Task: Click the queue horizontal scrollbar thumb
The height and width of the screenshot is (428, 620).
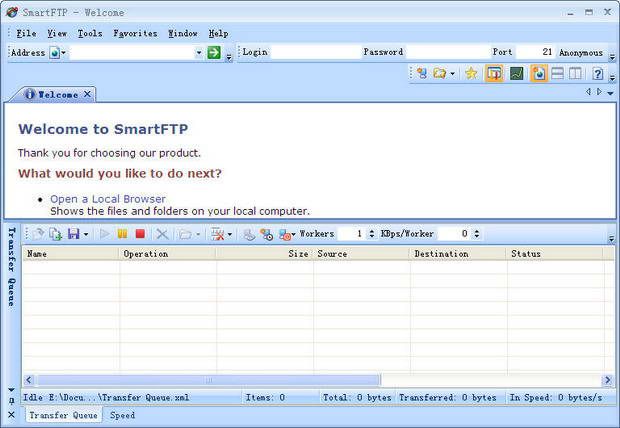Action: [x=208, y=380]
